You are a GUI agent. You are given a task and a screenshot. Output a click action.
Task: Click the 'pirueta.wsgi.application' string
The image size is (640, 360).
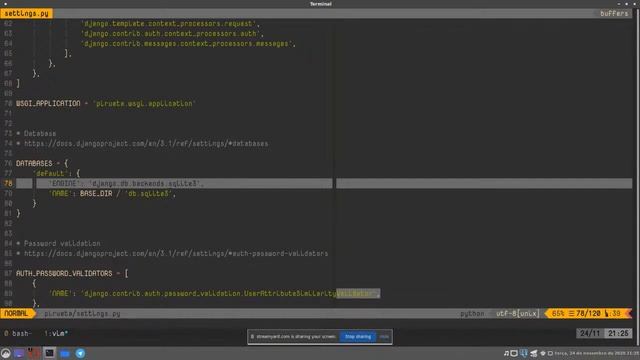point(144,104)
